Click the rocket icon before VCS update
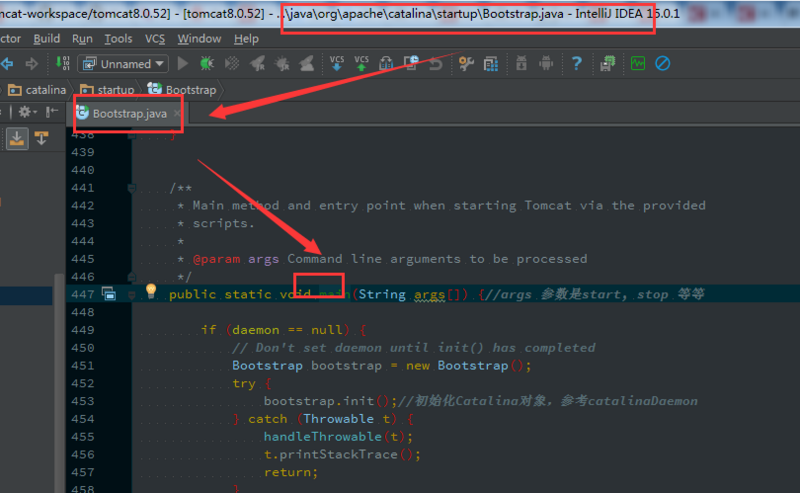The height and width of the screenshot is (493, 800). point(306,63)
